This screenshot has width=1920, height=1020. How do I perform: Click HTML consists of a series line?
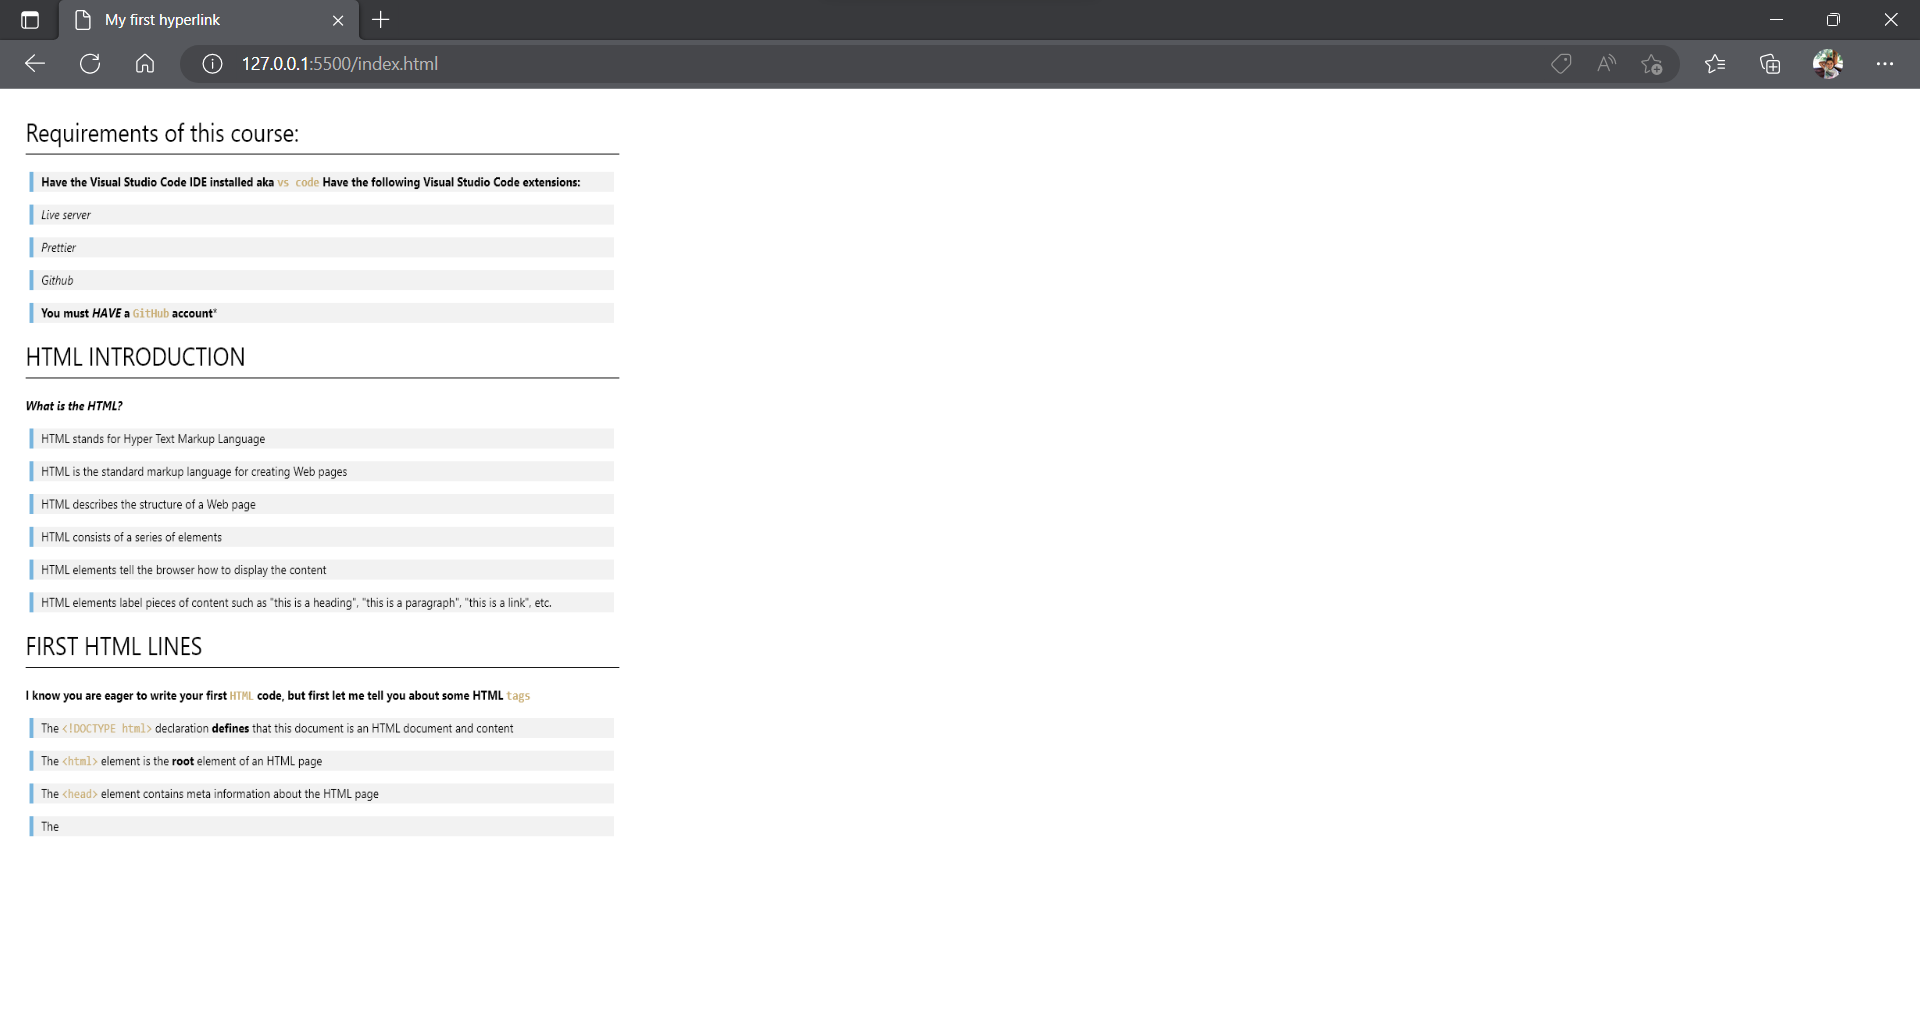click(321, 537)
